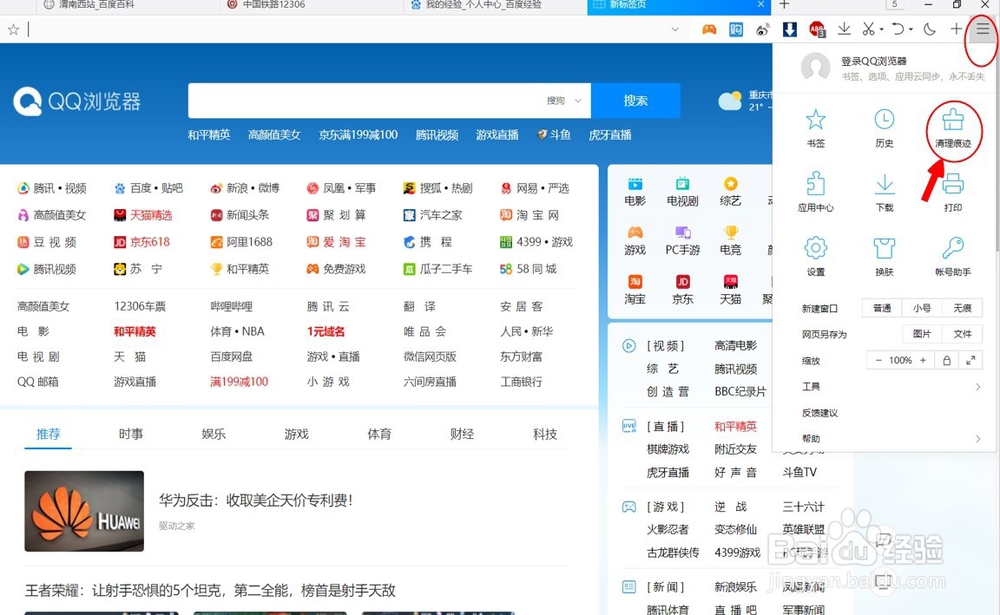Toggle night mode moon icon
Screen dimensions: 1000x615
[x=929, y=29]
